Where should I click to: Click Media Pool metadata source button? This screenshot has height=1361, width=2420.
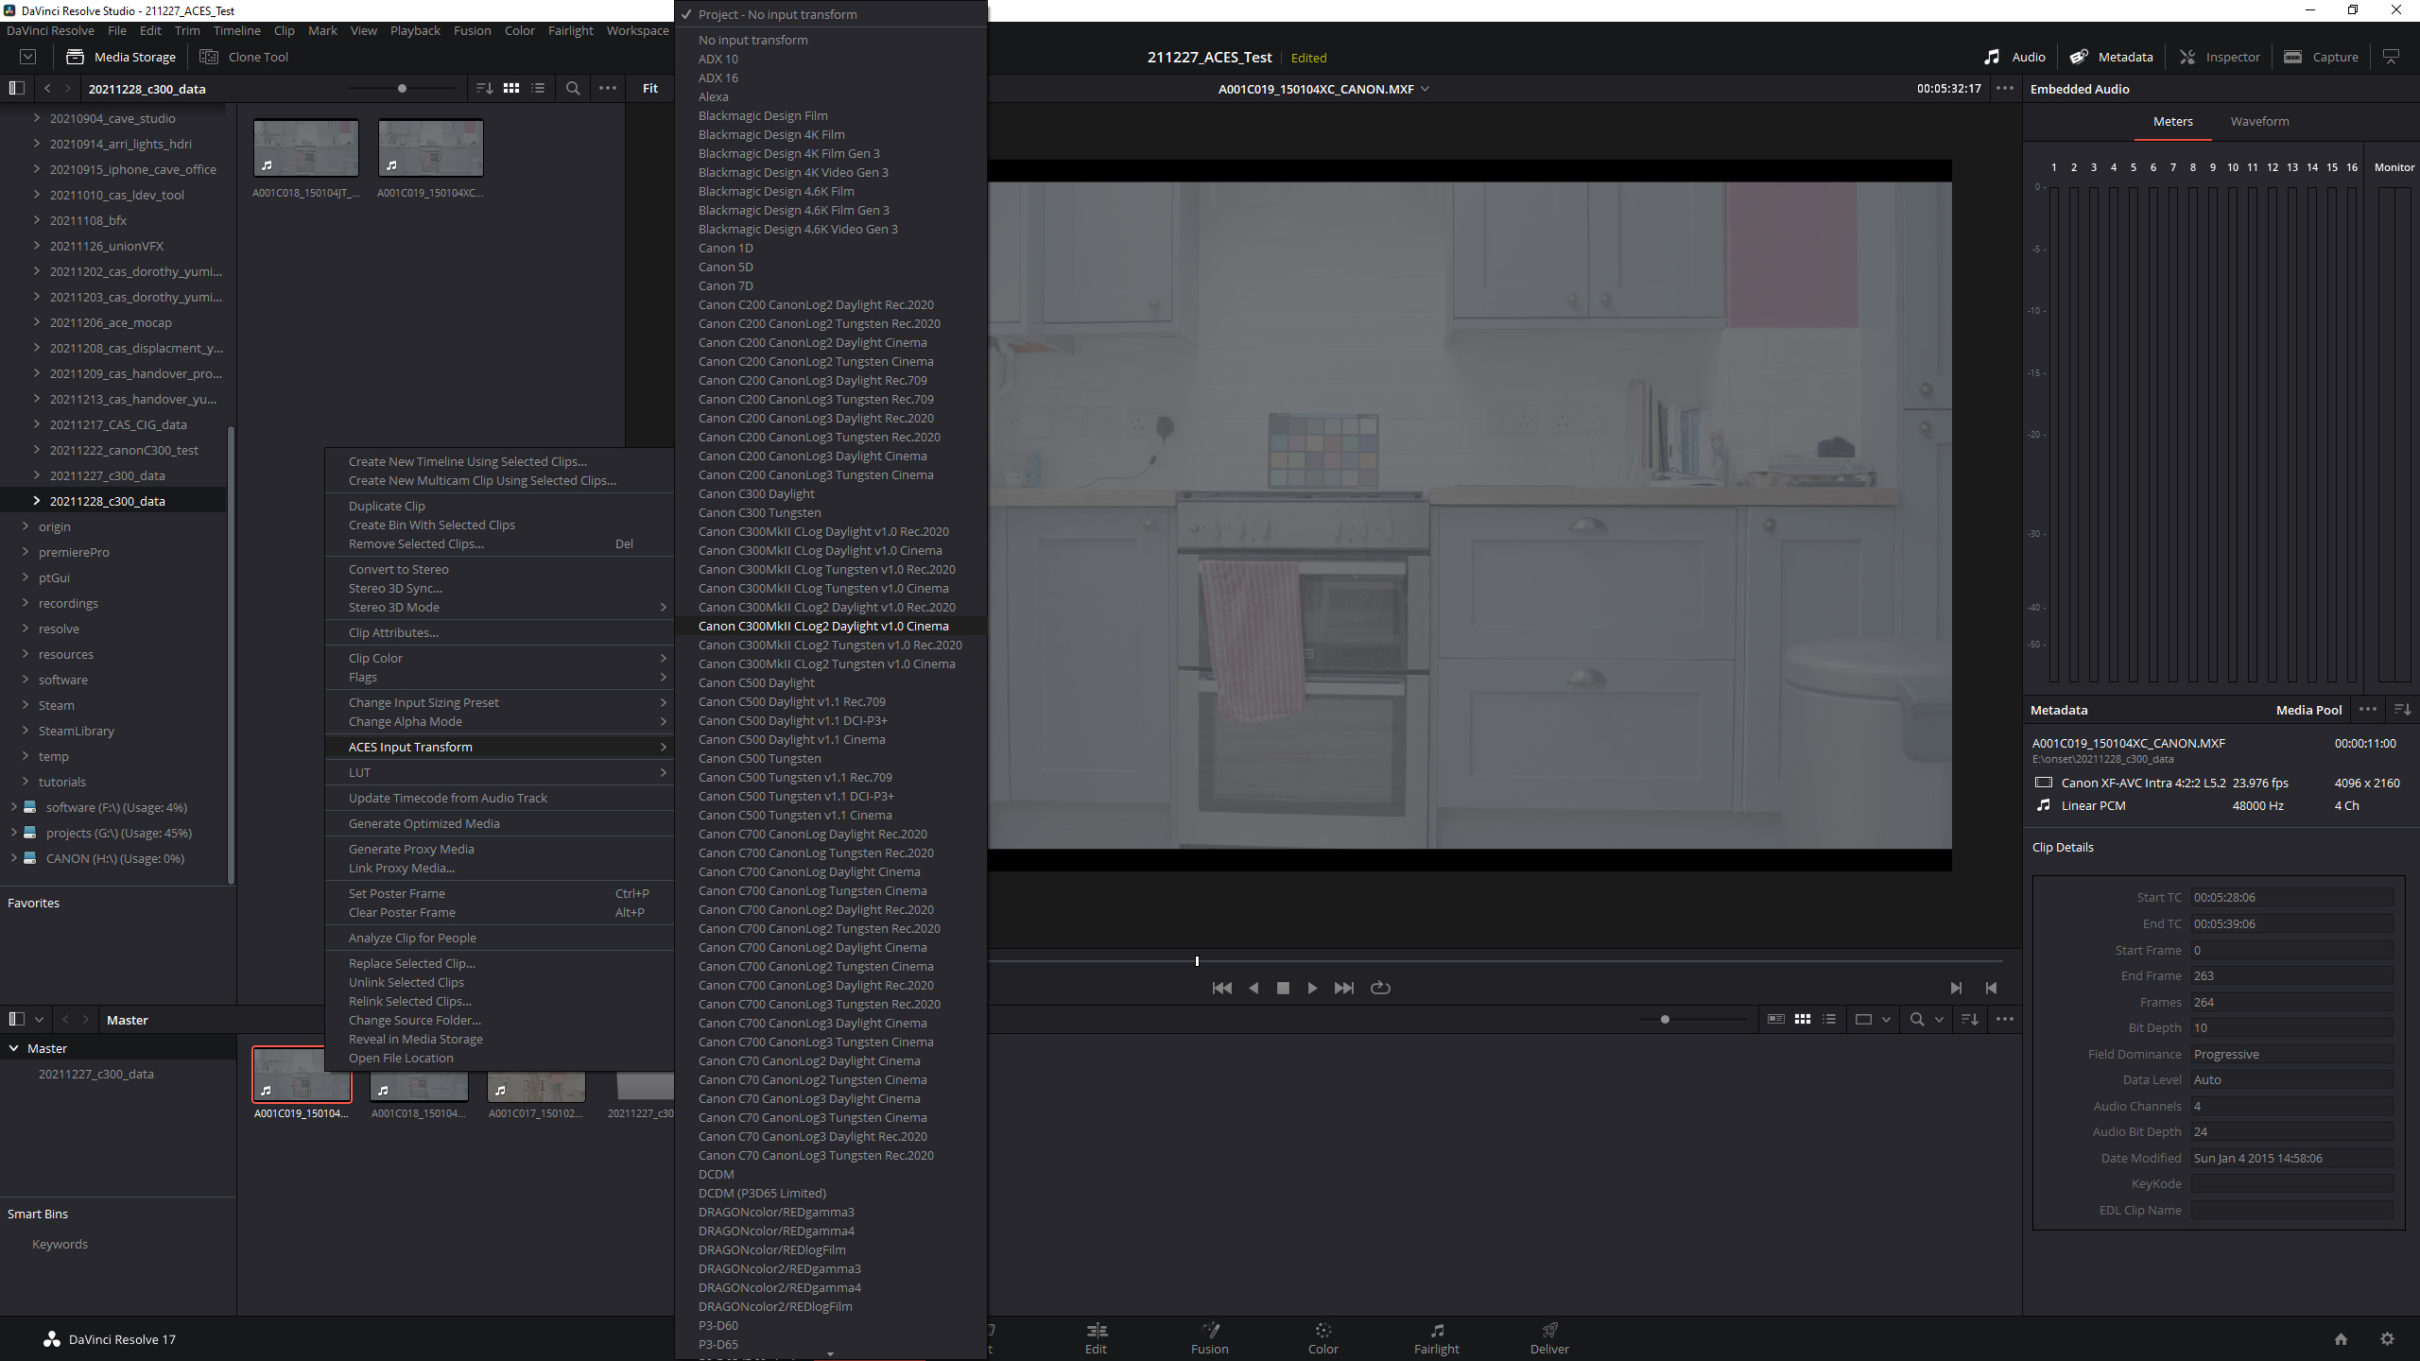pyautogui.click(x=2308, y=710)
